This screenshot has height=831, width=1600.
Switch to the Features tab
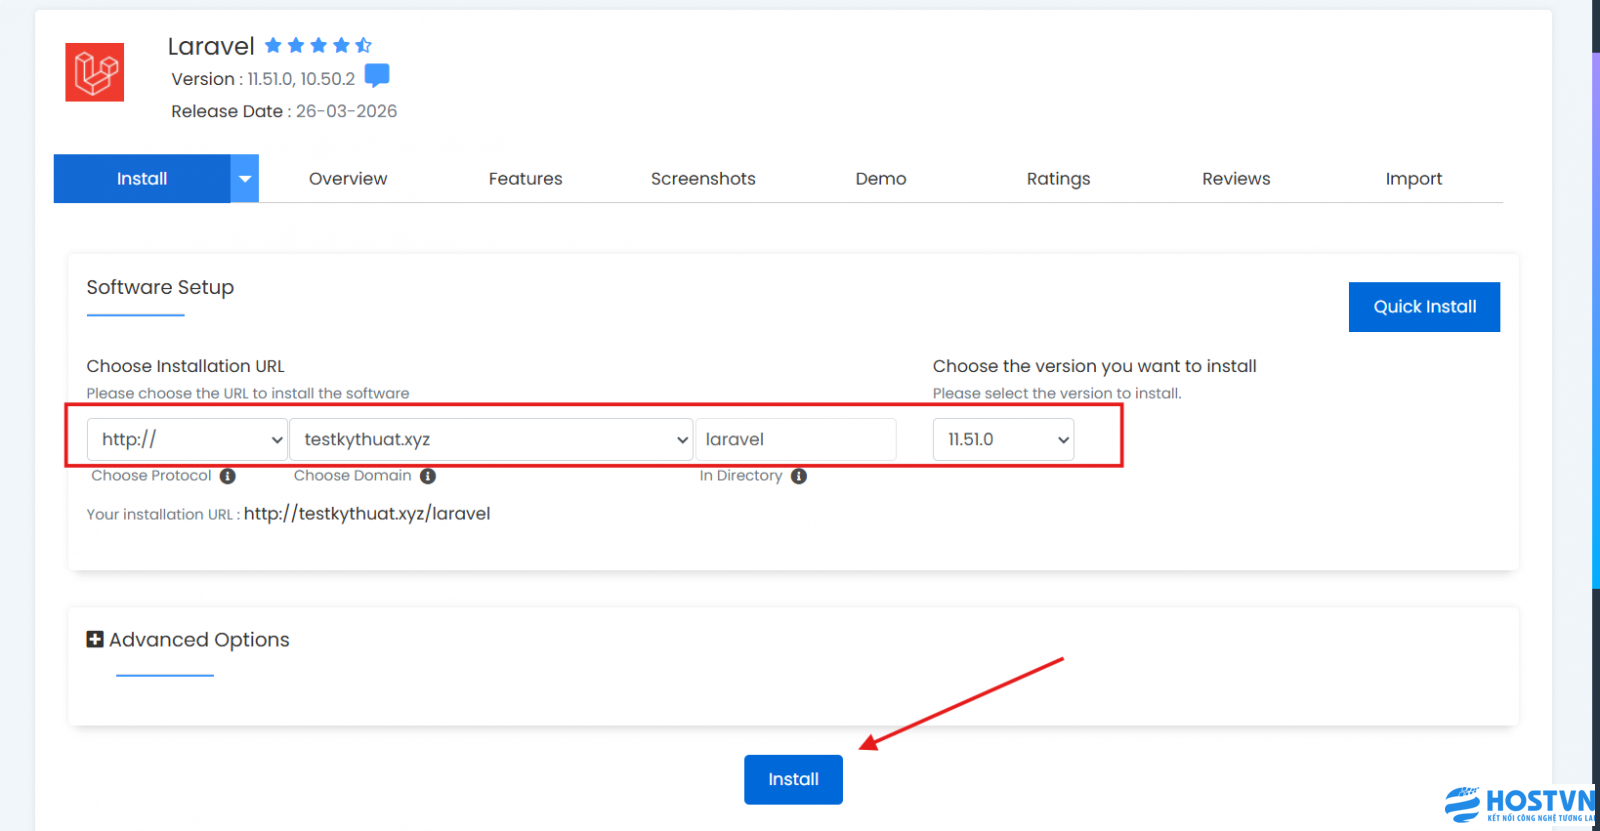(x=525, y=179)
